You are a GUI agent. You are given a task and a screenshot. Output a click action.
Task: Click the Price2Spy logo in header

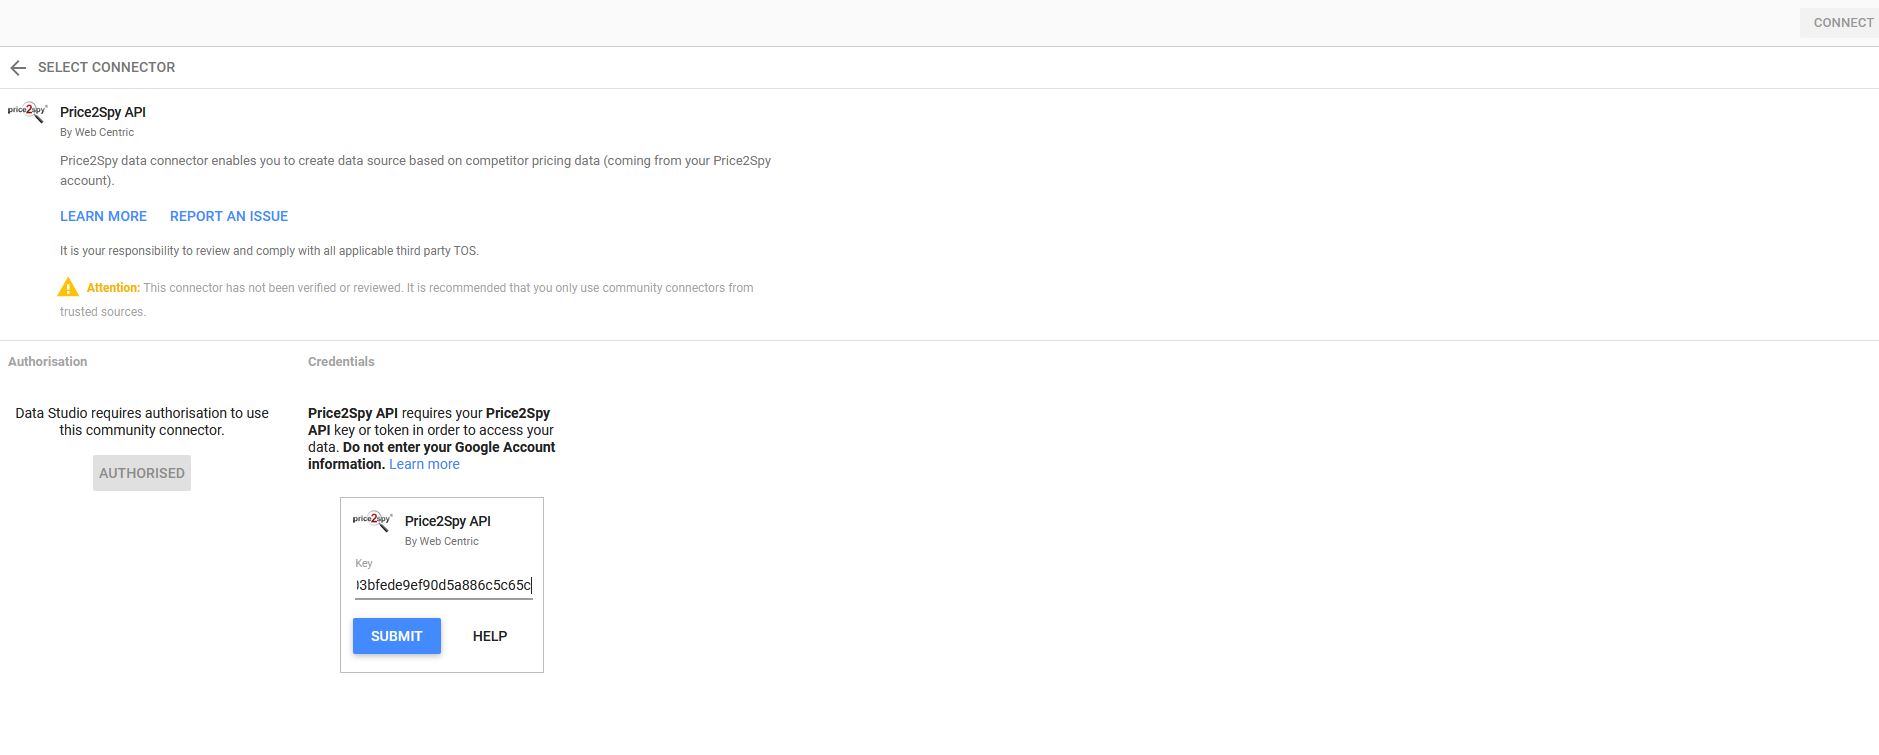[27, 112]
